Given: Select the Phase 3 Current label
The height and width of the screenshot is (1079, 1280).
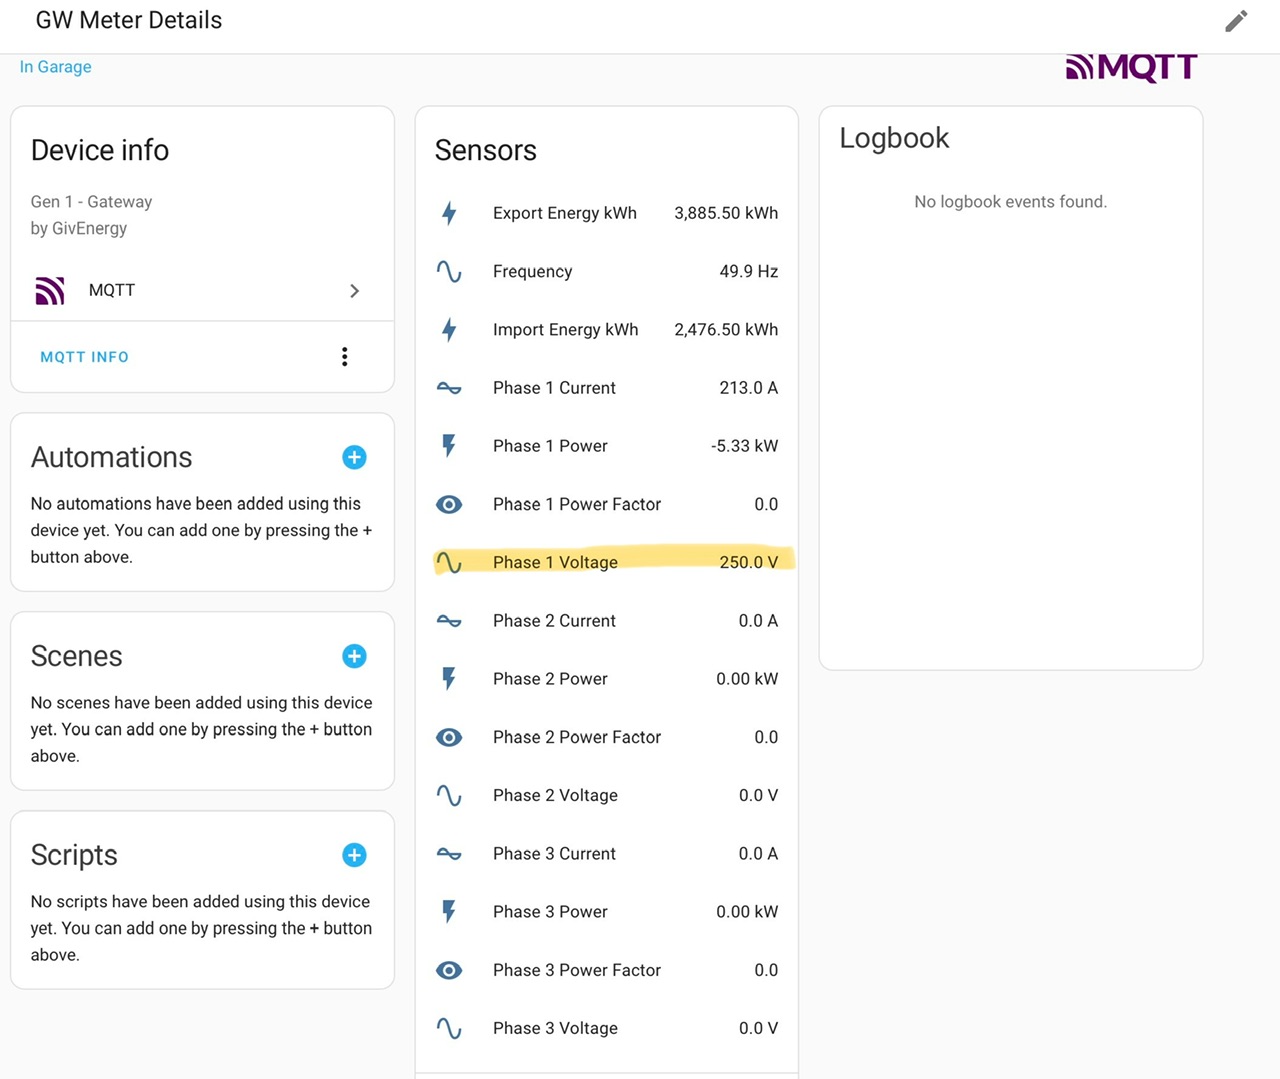Looking at the screenshot, I should click(x=554, y=854).
